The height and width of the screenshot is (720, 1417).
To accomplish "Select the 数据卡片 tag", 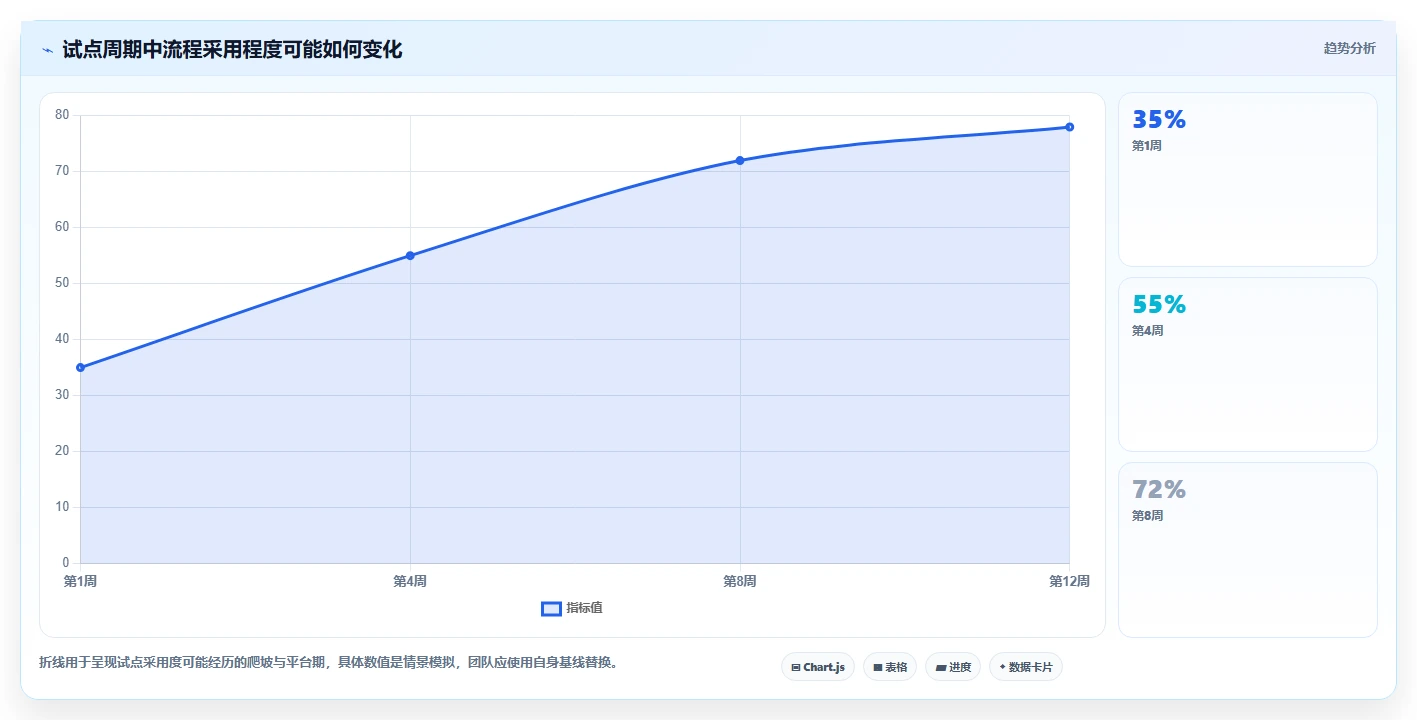I will [x=1025, y=667].
